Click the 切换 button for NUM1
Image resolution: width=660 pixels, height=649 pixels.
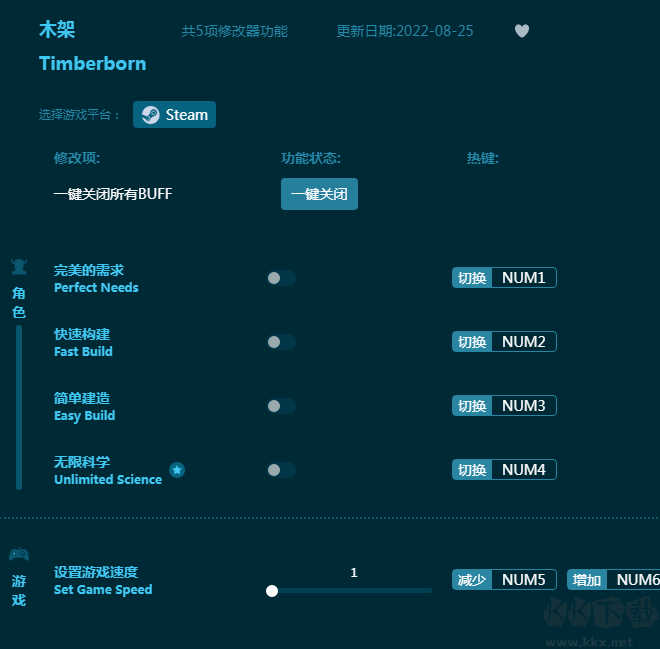click(472, 278)
